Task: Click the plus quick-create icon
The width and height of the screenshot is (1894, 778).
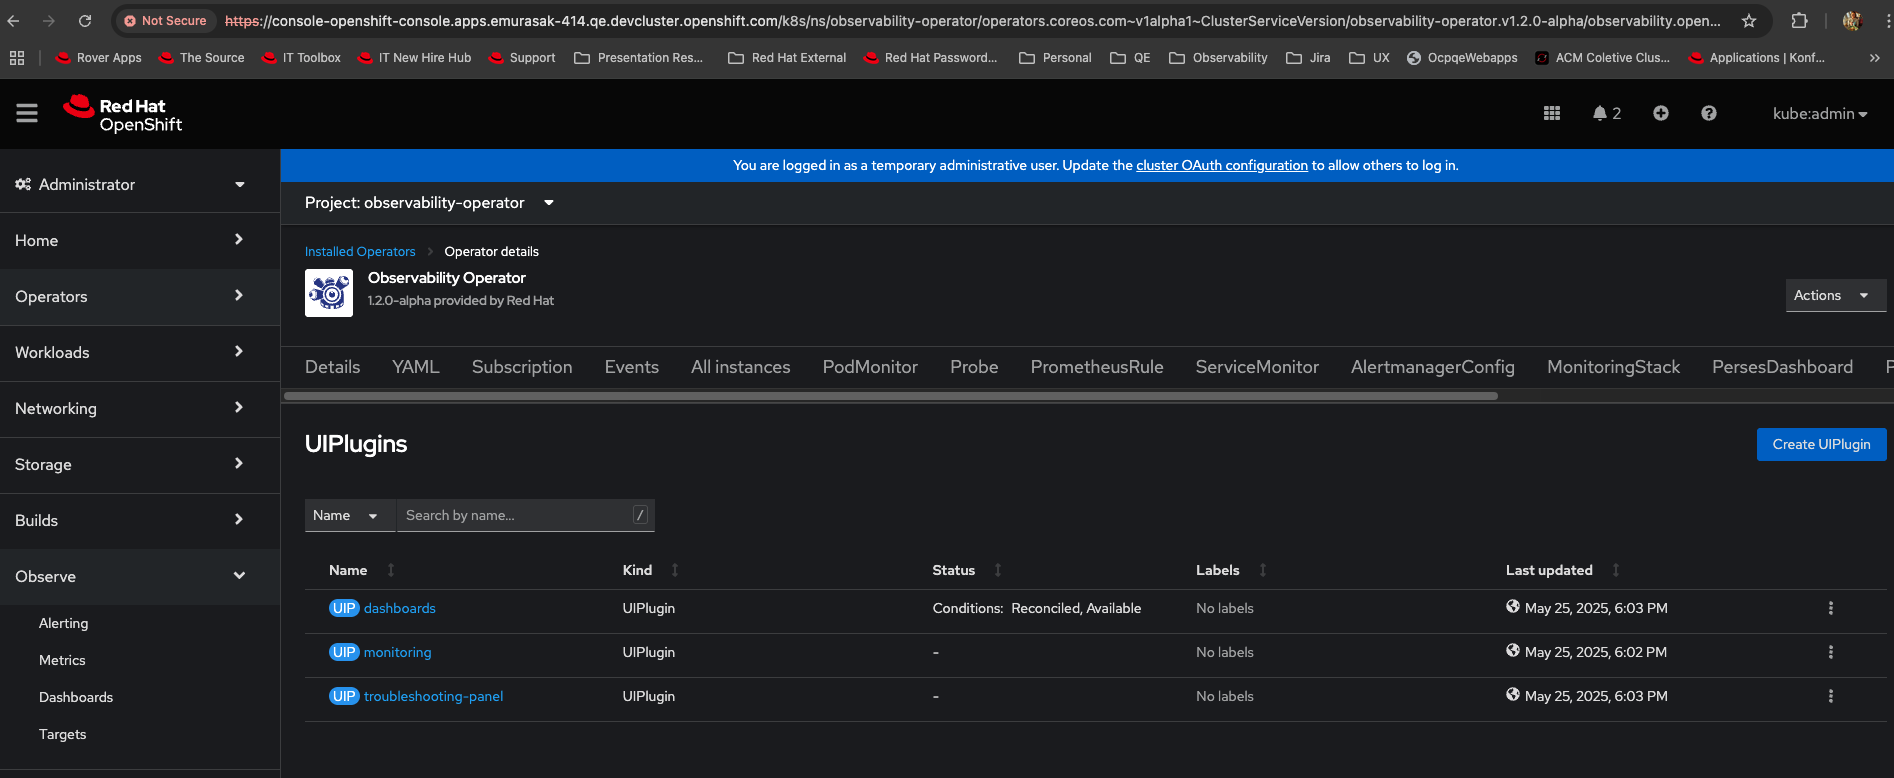Action: [x=1660, y=114]
